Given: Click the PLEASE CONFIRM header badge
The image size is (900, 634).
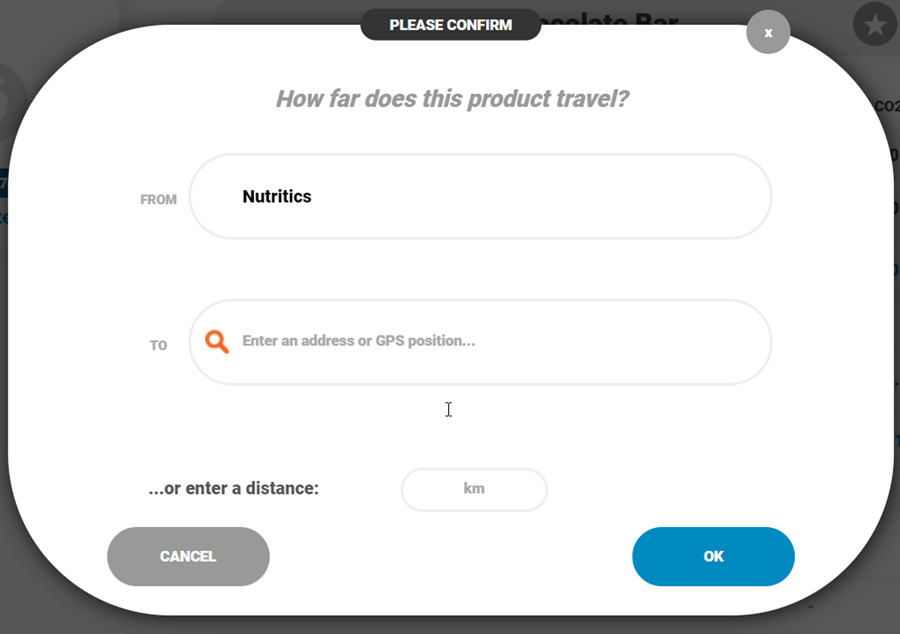Looking at the screenshot, I should (451, 25).
